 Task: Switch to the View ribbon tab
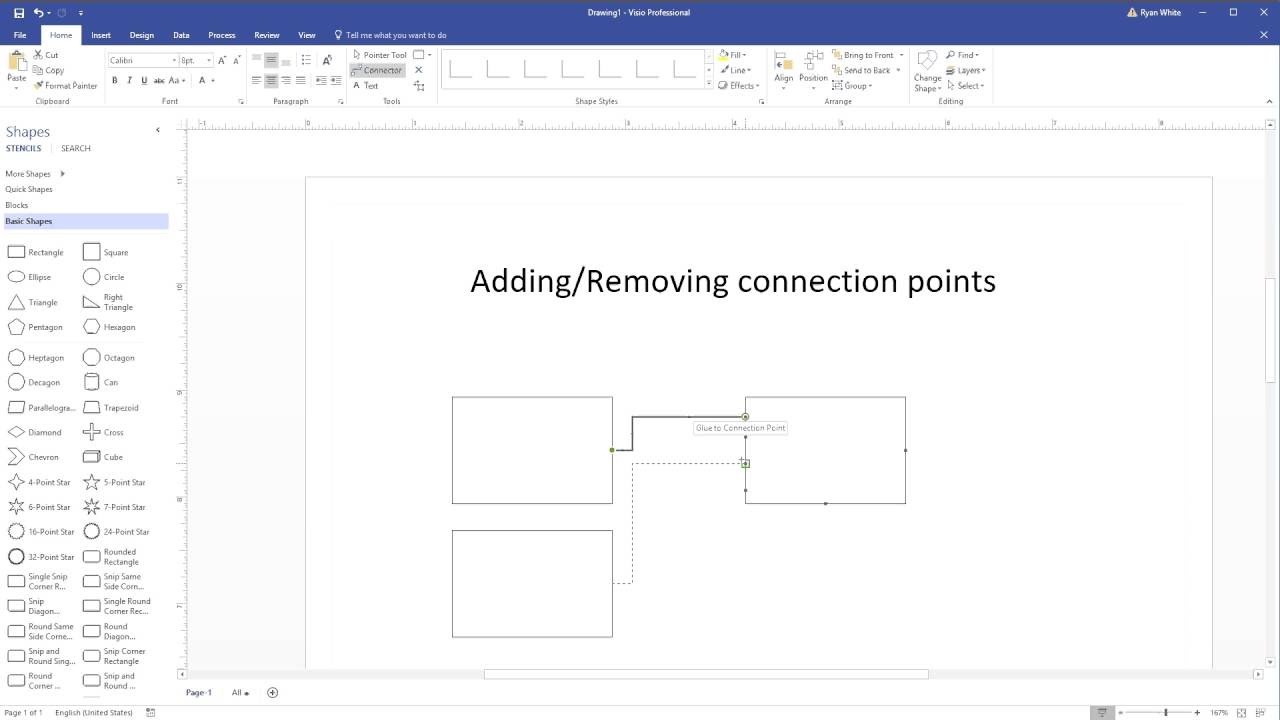click(x=307, y=35)
